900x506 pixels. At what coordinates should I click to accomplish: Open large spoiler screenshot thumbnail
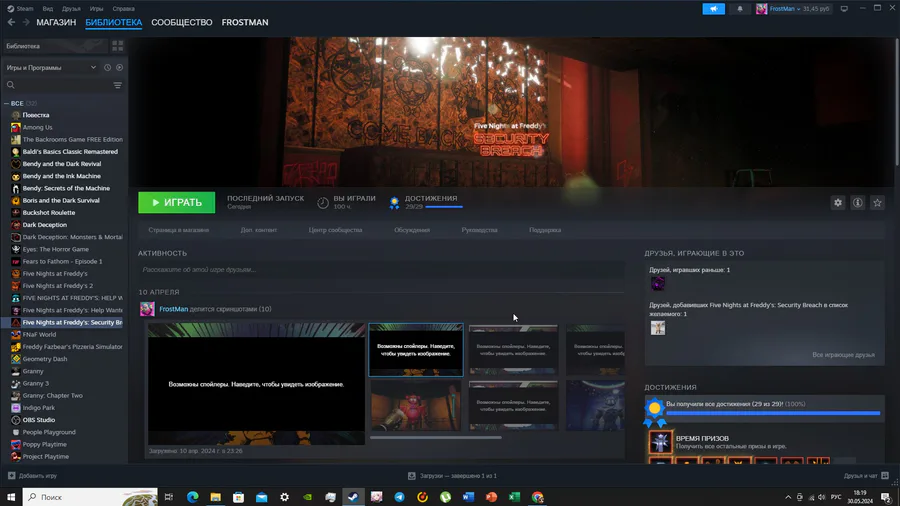(x=256, y=384)
